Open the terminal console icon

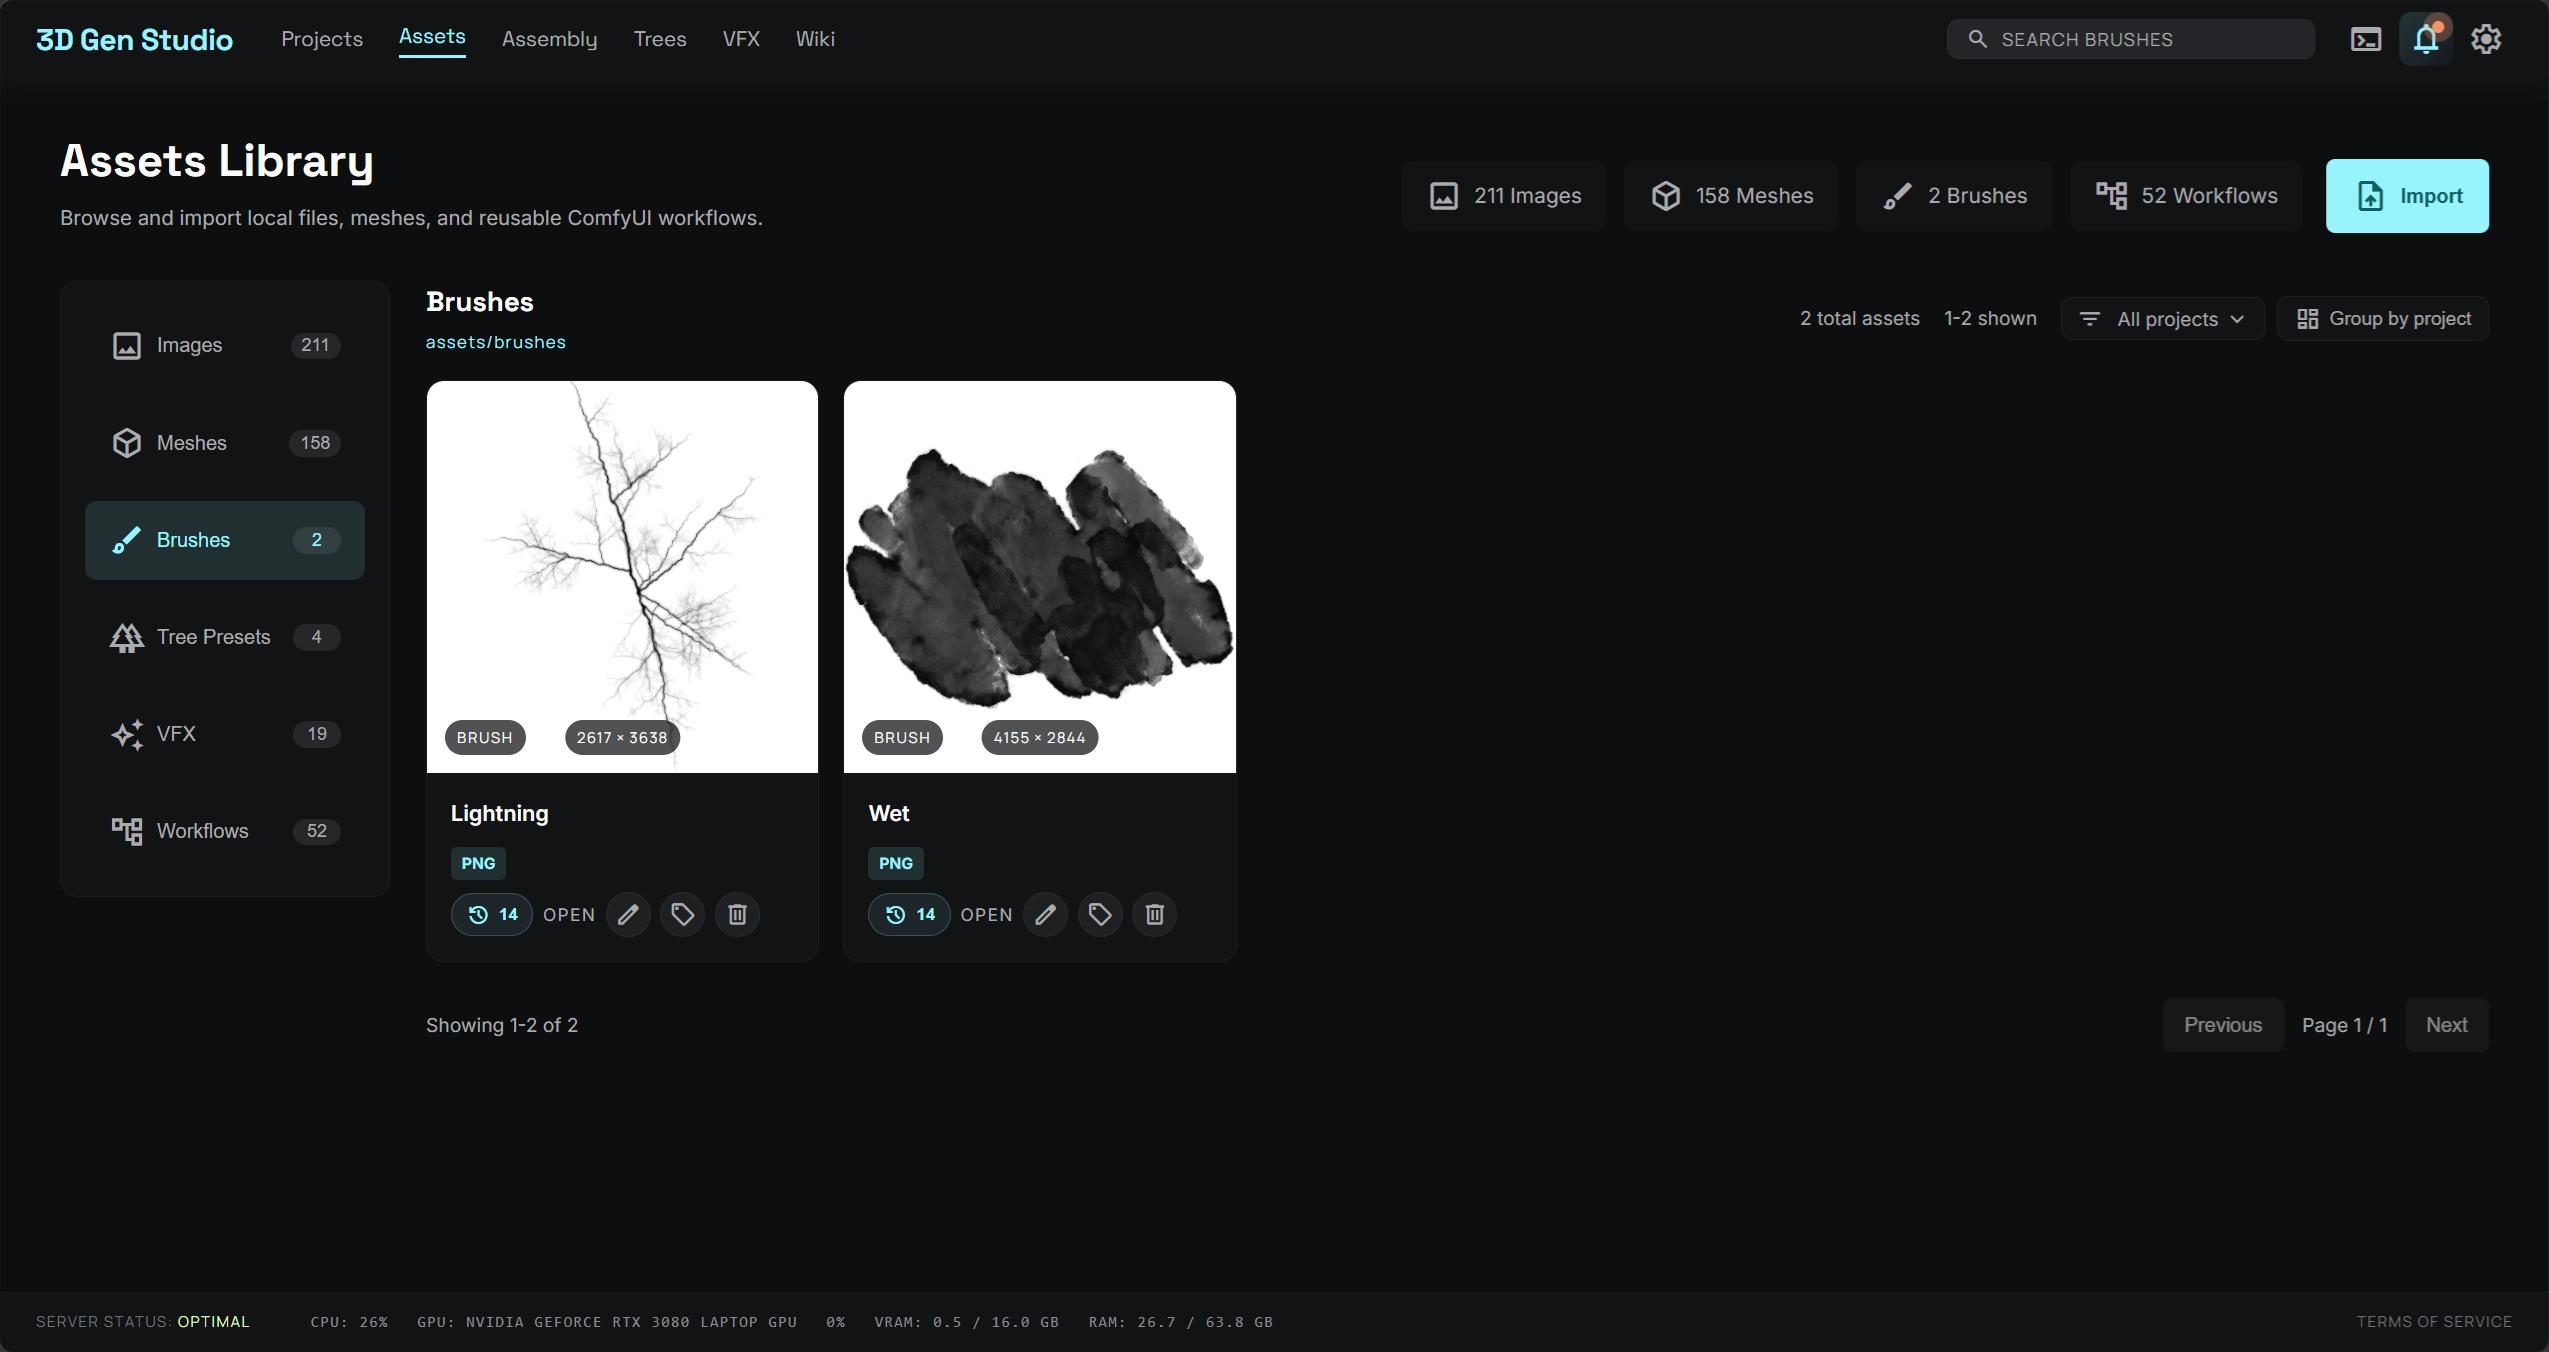(2365, 39)
